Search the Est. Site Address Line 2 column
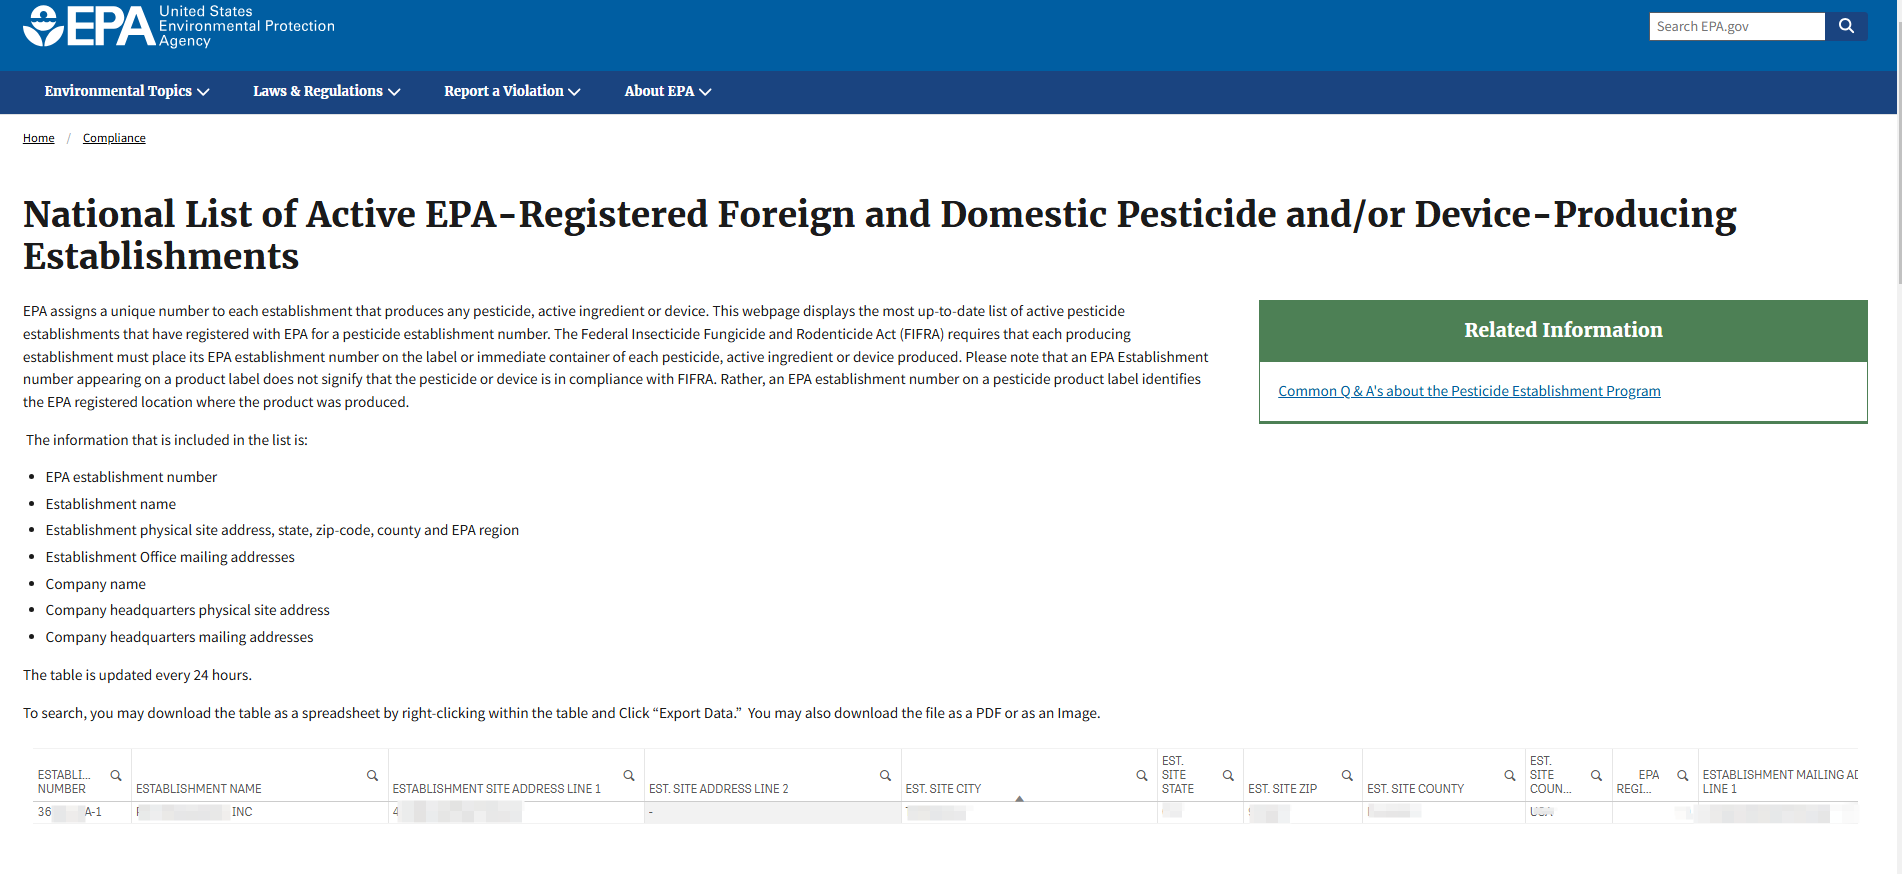Image resolution: width=1902 pixels, height=874 pixels. 885,776
